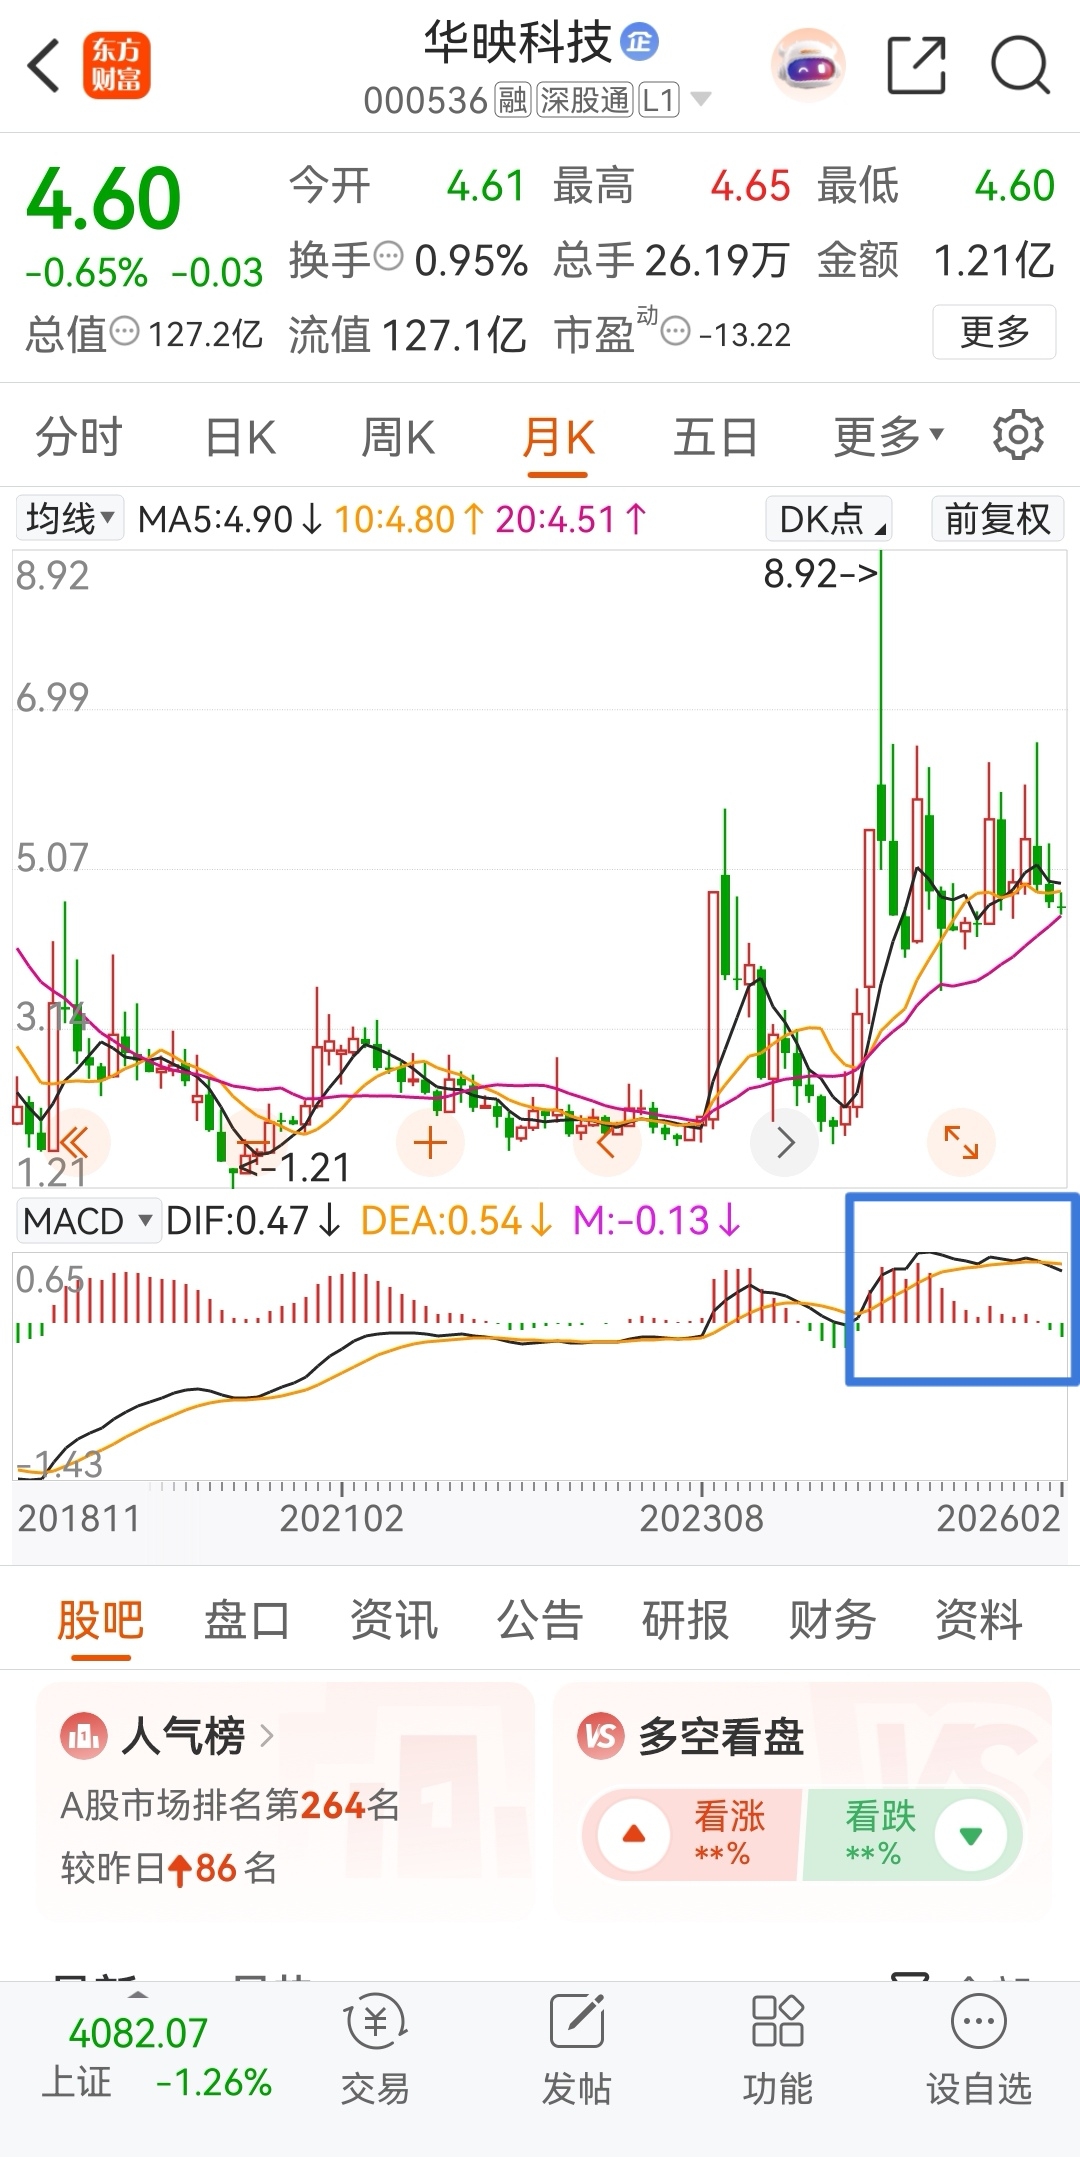The height and width of the screenshot is (2157, 1080).
Task: Open the Eastmoney (东方财富) logo icon
Action: tap(116, 66)
